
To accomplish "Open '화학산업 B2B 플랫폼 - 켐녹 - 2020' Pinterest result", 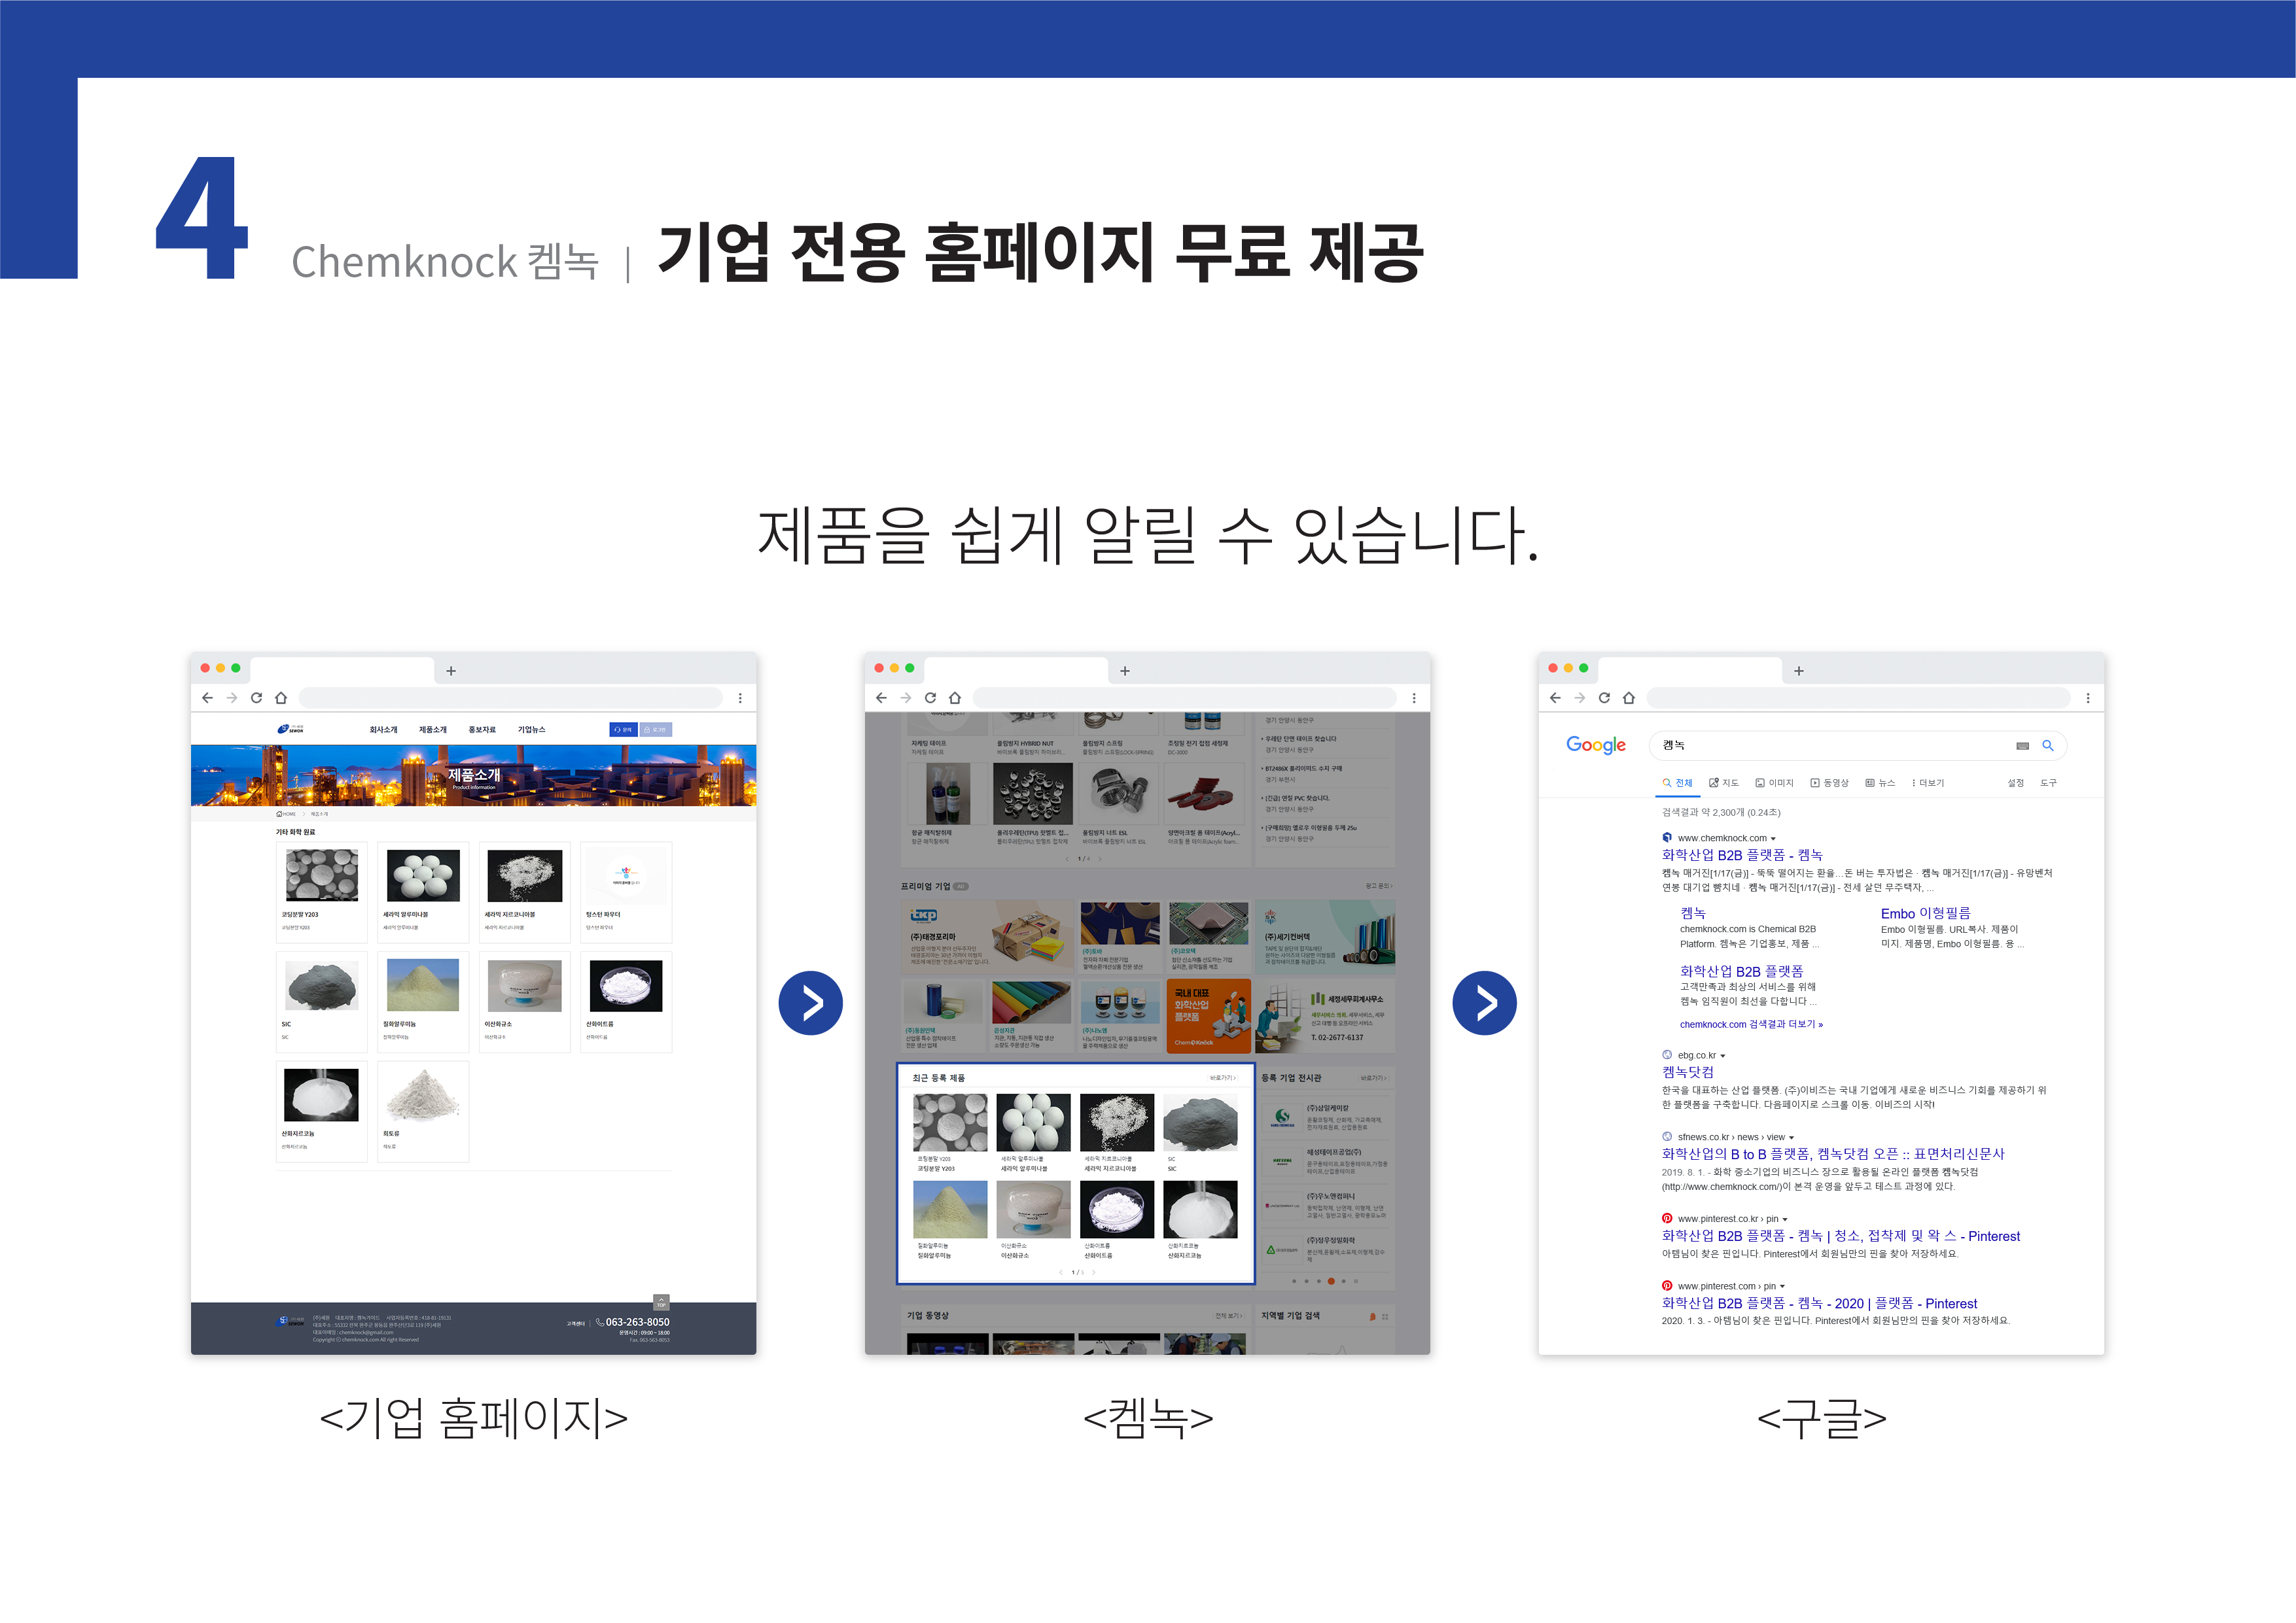I will click(1819, 1303).
